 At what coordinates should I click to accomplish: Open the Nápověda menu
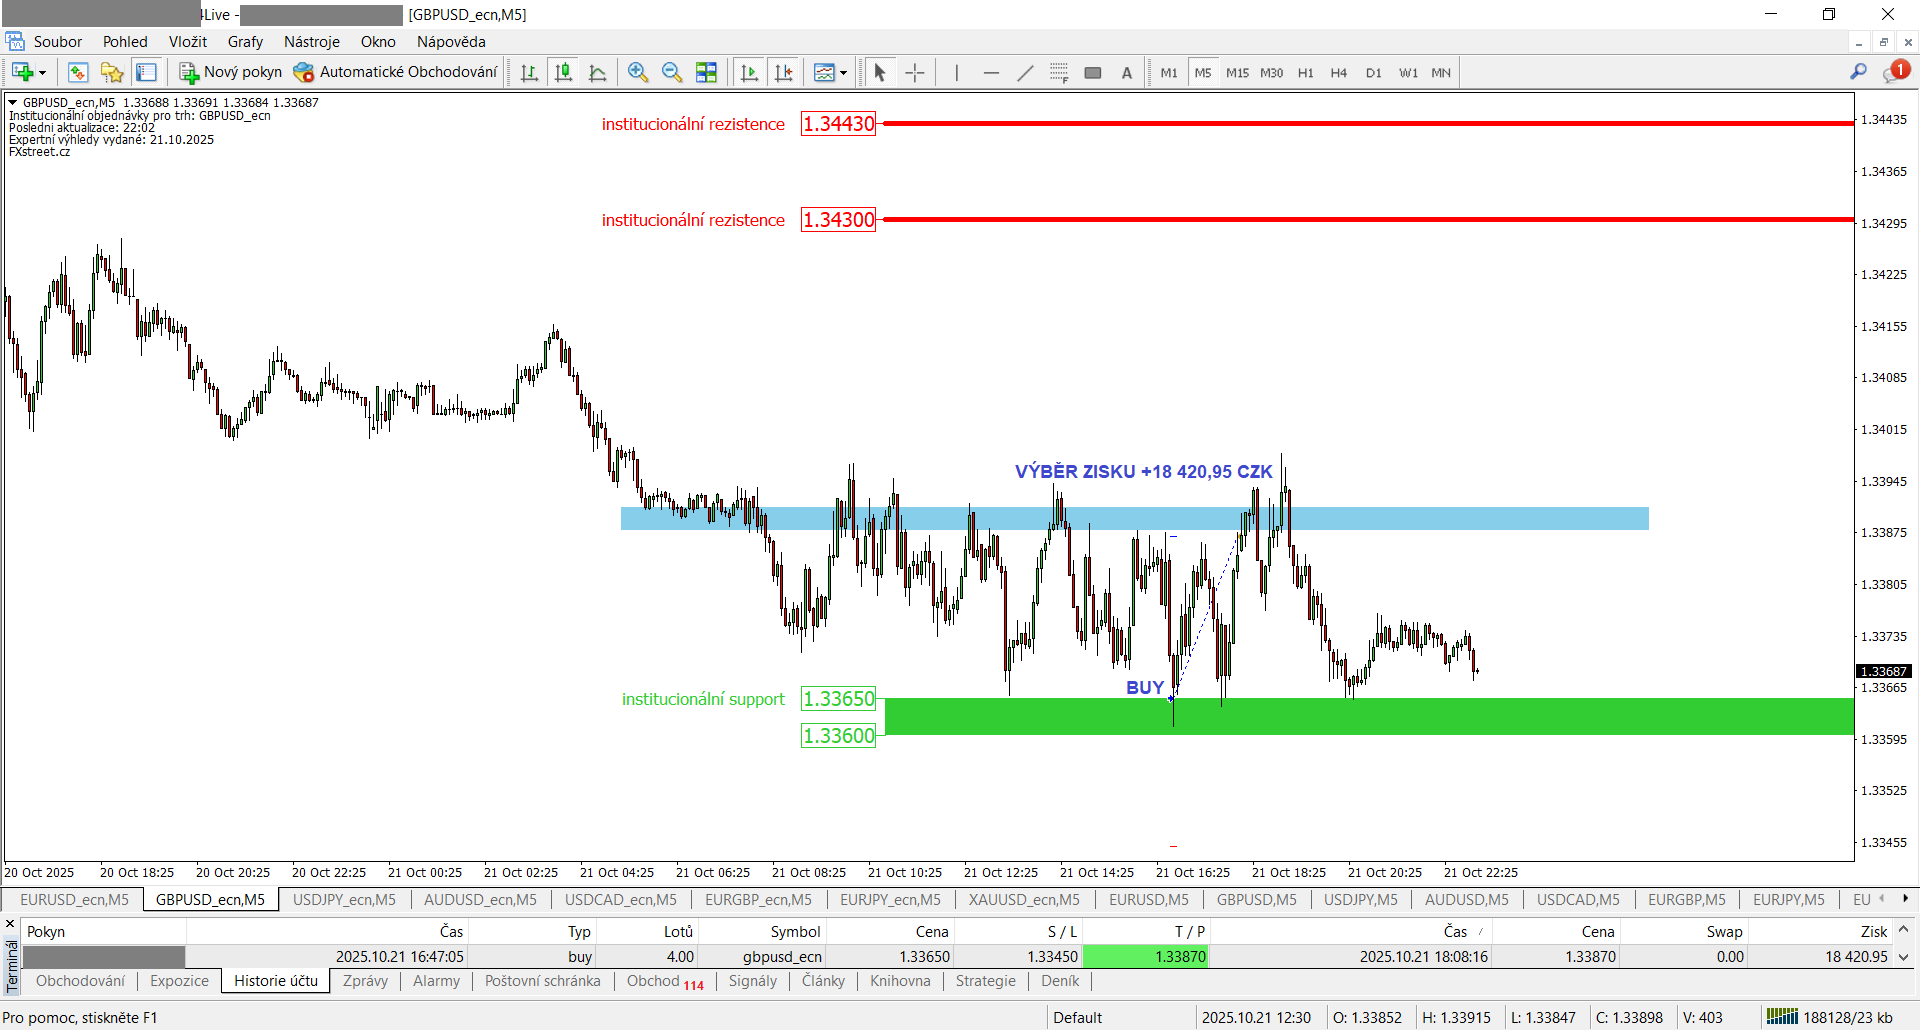(x=451, y=42)
